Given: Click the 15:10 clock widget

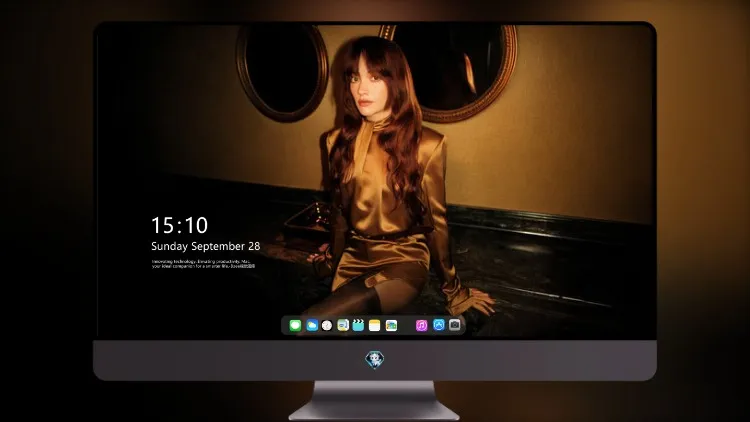Looking at the screenshot, I should 180,225.
